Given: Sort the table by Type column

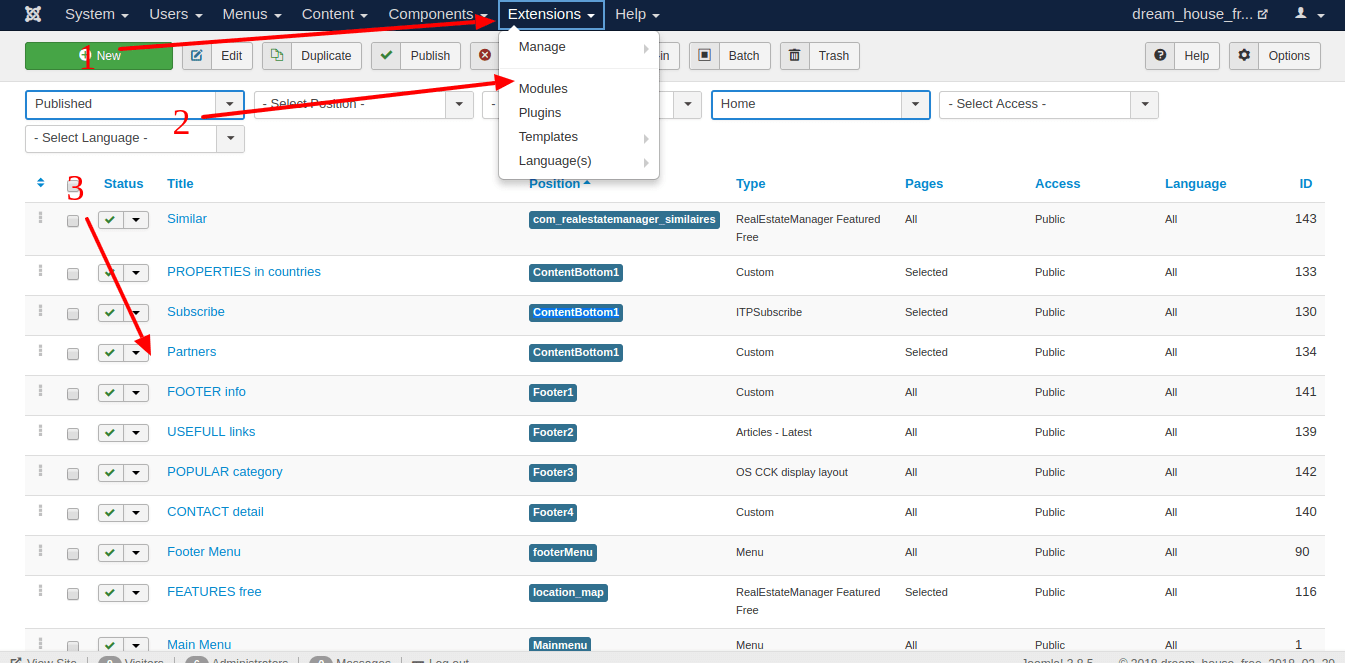Looking at the screenshot, I should pos(751,183).
